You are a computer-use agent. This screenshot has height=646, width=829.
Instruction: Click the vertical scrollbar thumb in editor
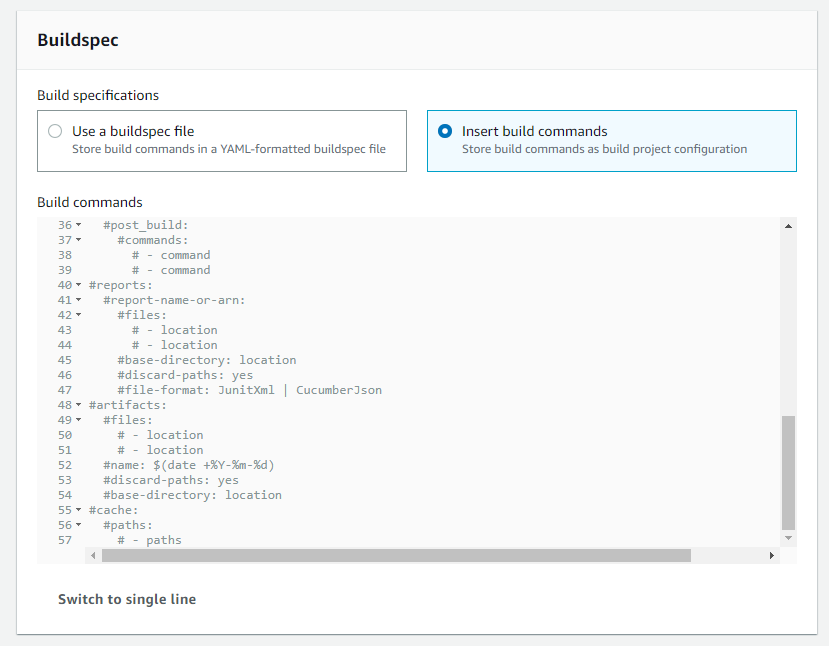pyautogui.click(x=788, y=472)
